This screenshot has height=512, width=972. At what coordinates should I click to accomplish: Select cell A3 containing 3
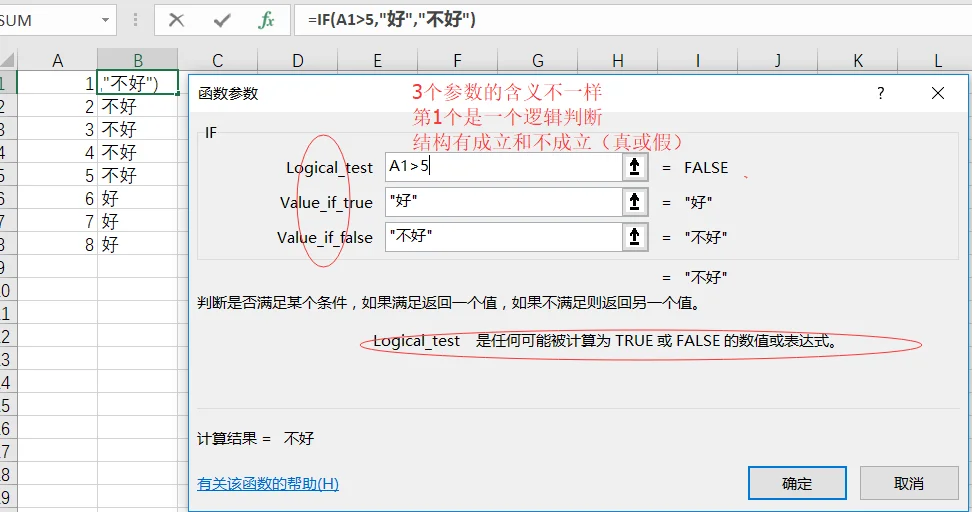coord(57,129)
